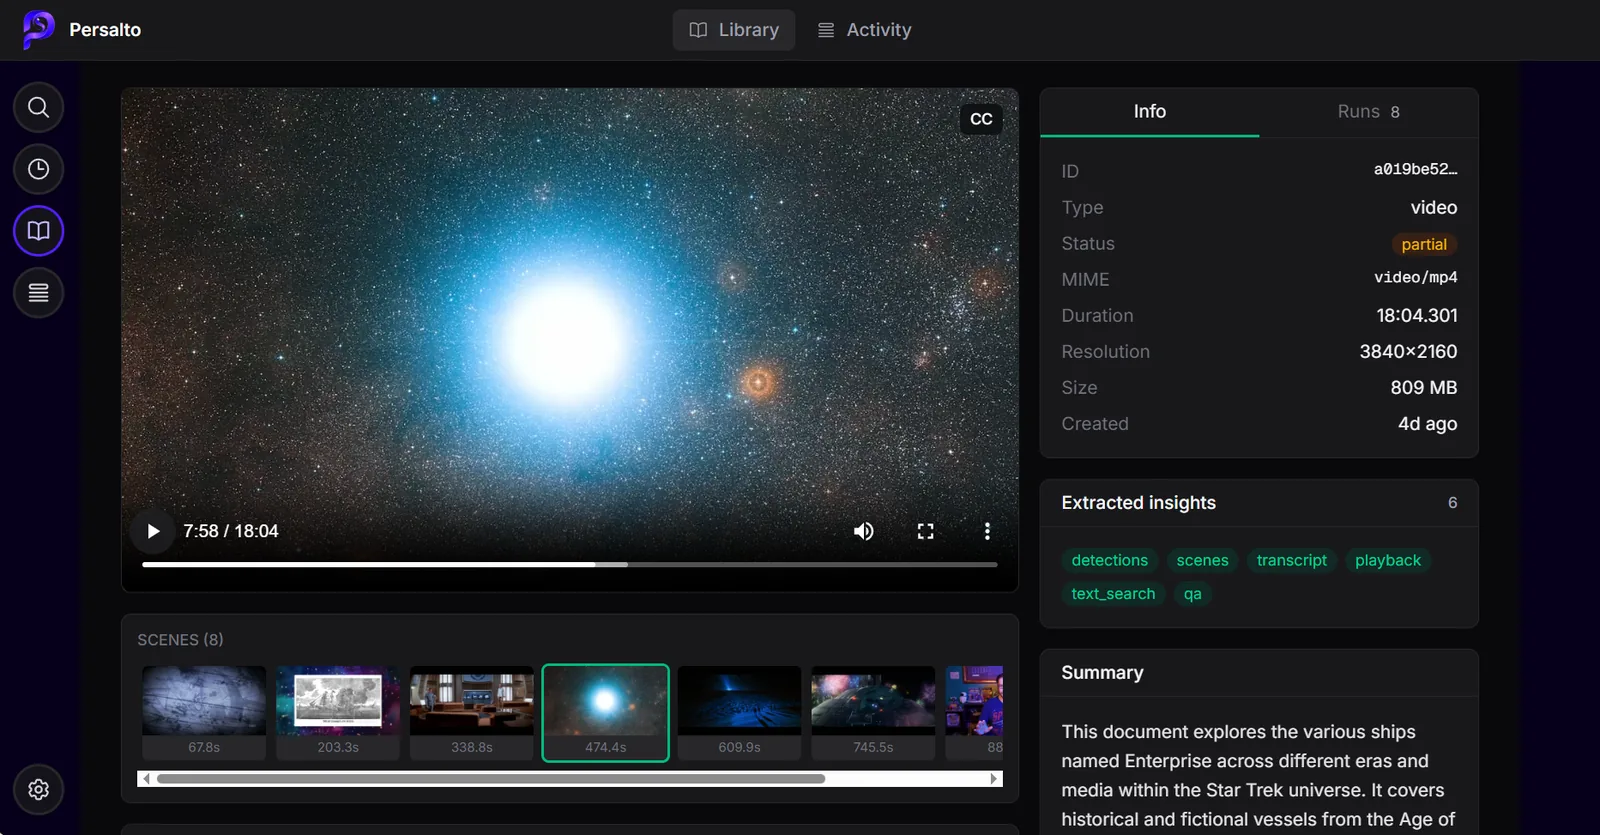Click the SCENES (8) label
The height and width of the screenshot is (835, 1600).
point(180,640)
